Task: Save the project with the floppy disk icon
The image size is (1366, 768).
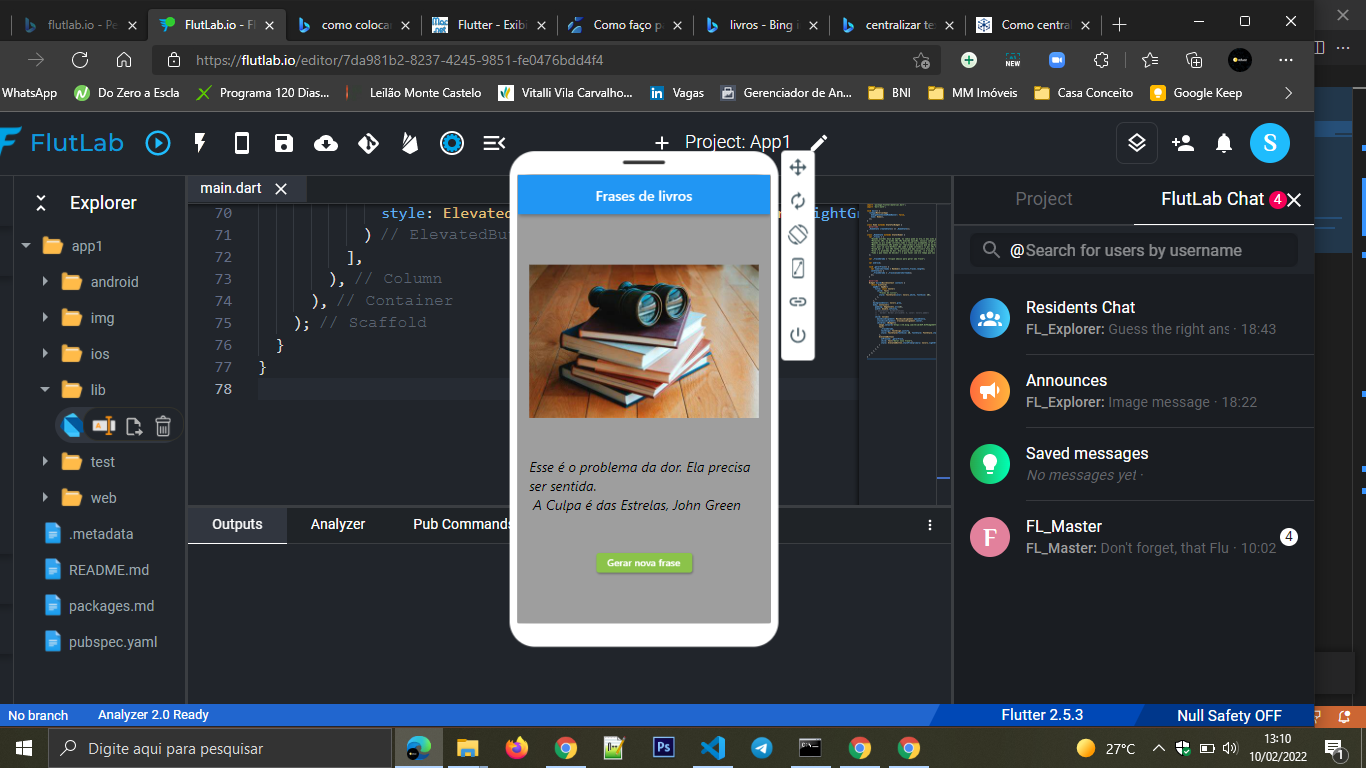Action: [283, 143]
